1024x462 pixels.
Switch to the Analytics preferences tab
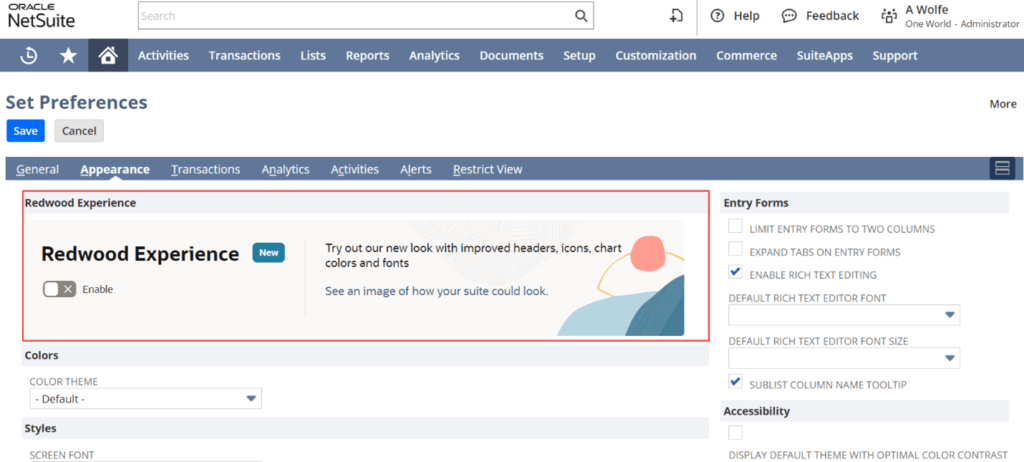pos(285,169)
